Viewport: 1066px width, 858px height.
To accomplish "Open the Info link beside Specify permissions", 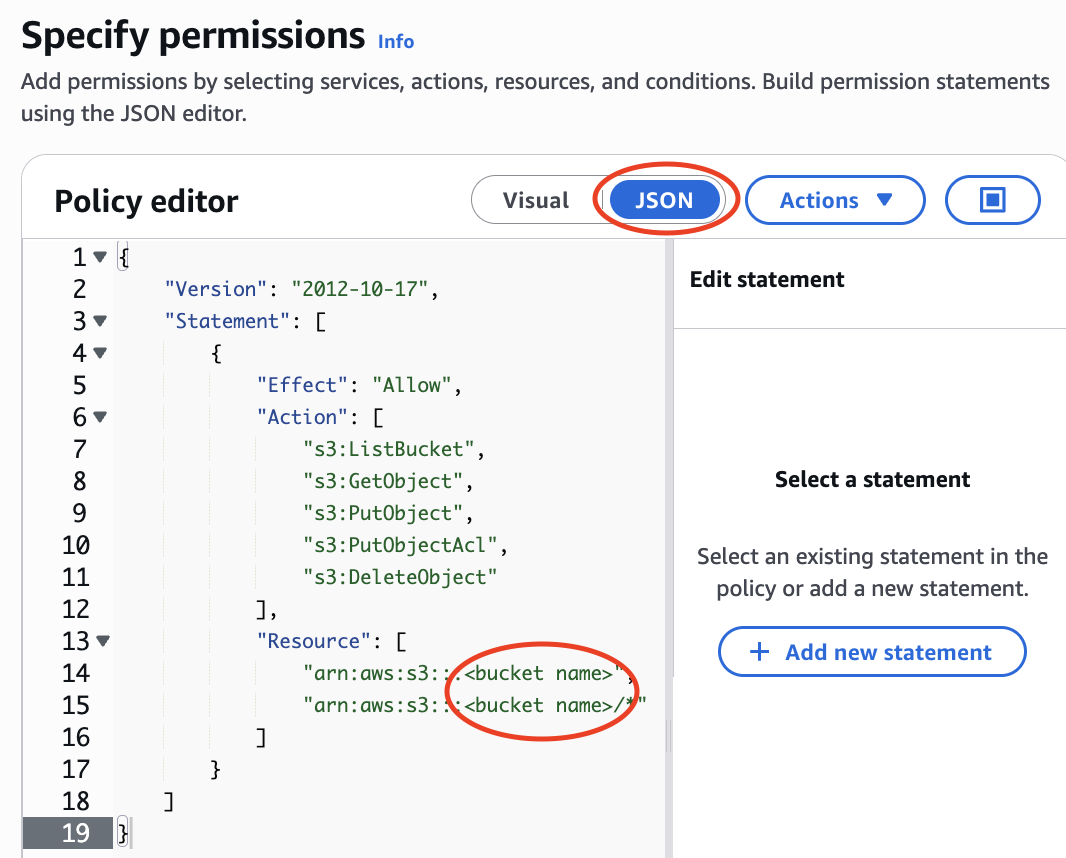I will [x=396, y=41].
